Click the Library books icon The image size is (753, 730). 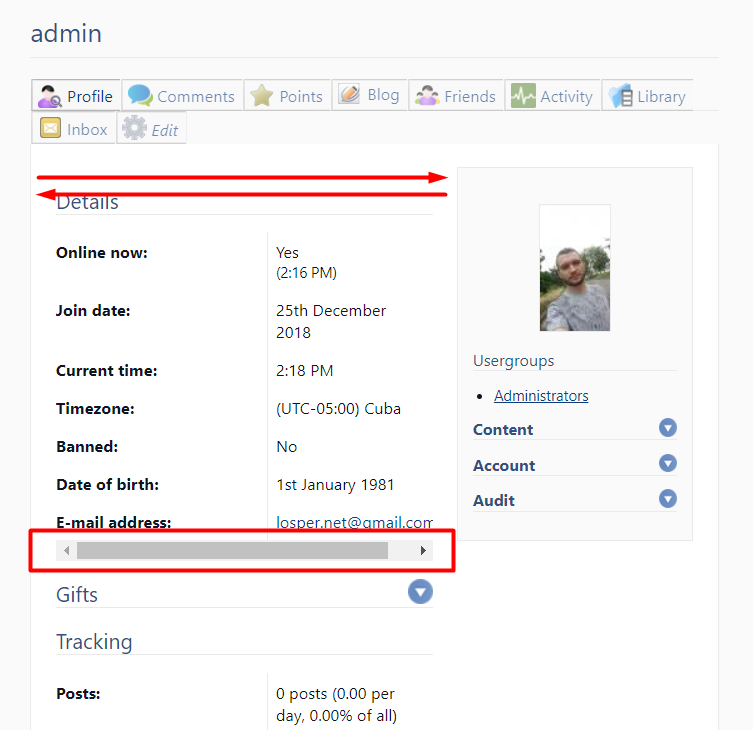coord(620,96)
